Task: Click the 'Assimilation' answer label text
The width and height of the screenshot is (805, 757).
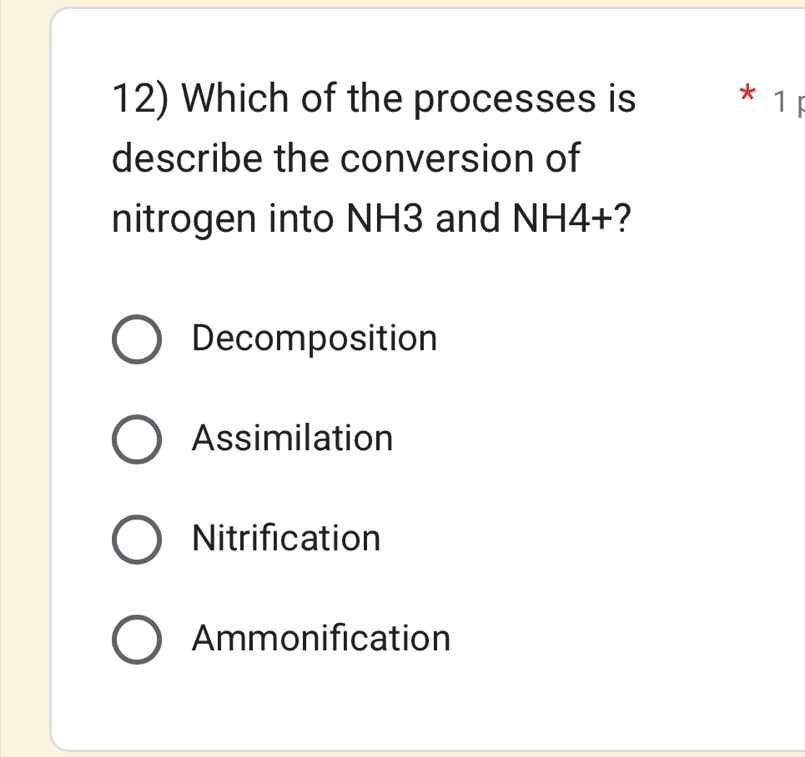Action: (x=292, y=439)
